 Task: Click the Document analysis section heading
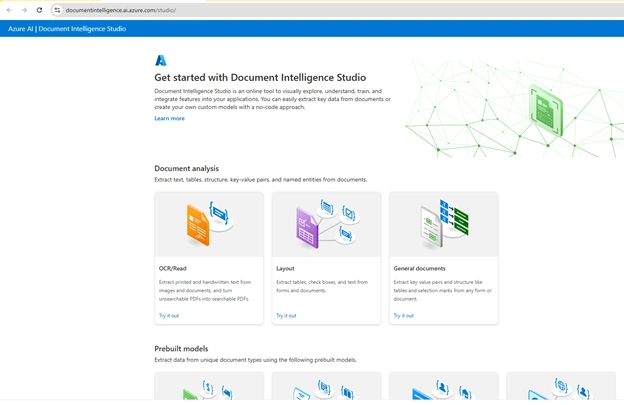point(187,168)
